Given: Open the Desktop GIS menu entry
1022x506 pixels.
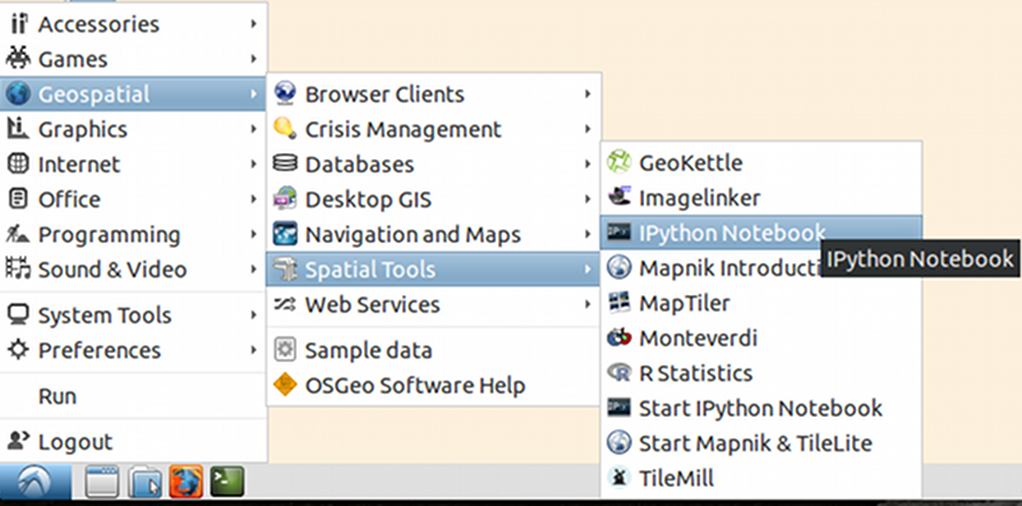Looking at the screenshot, I should [368, 199].
